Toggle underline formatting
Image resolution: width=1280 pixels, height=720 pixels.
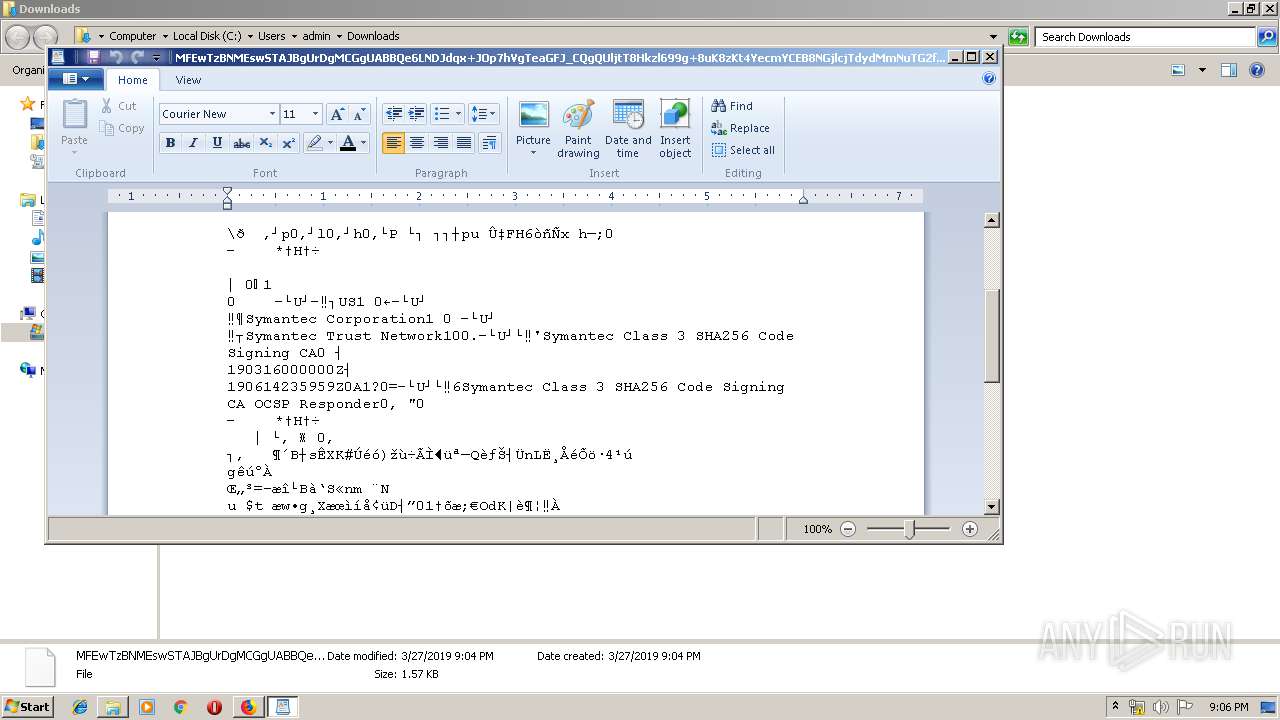(x=217, y=143)
